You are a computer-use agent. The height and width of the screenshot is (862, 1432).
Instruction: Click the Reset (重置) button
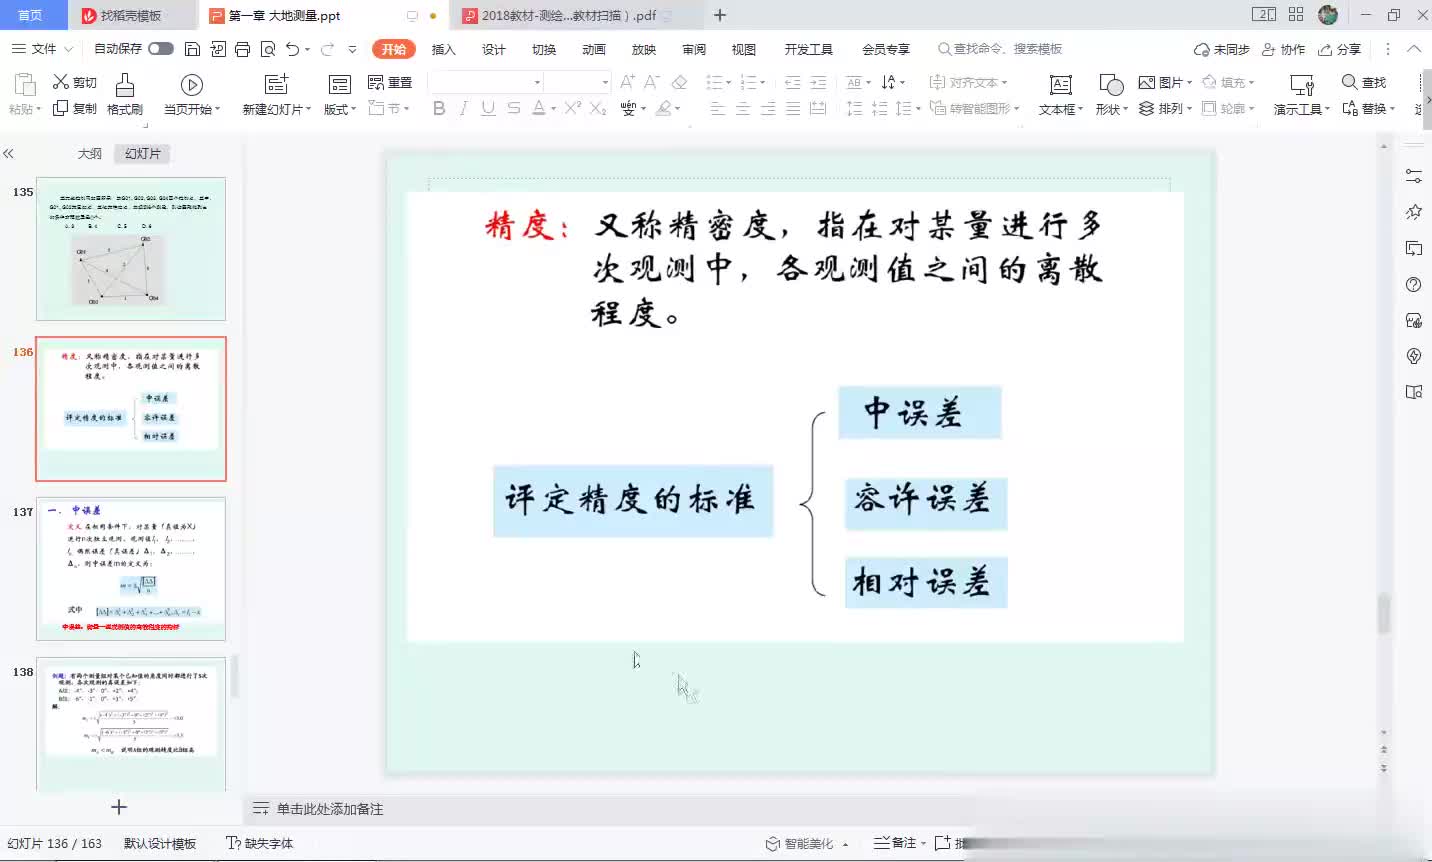(390, 82)
